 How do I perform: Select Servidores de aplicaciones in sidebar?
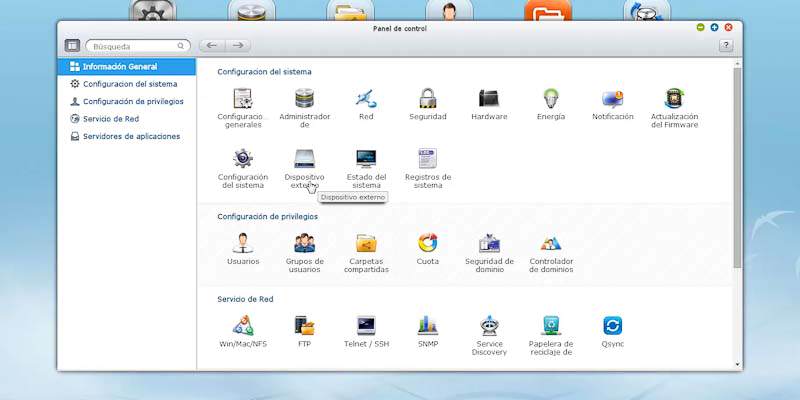[127, 136]
